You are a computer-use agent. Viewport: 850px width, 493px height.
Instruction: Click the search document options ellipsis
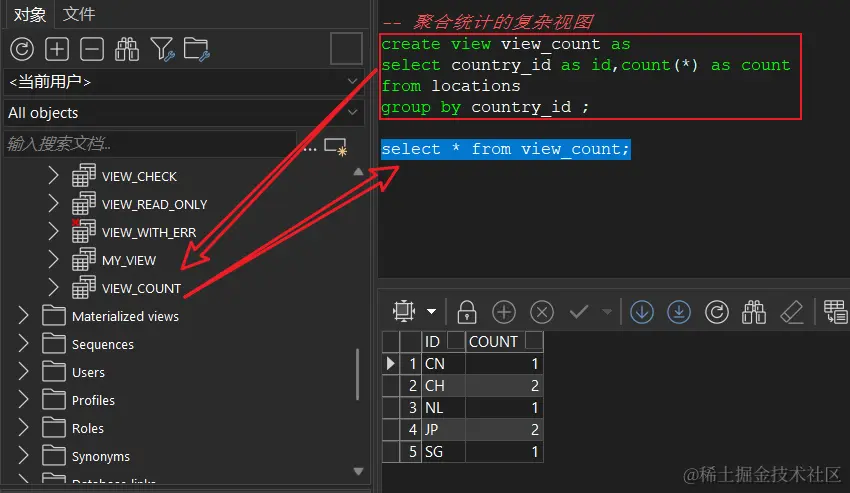pyautogui.click(x=310, y=148)
